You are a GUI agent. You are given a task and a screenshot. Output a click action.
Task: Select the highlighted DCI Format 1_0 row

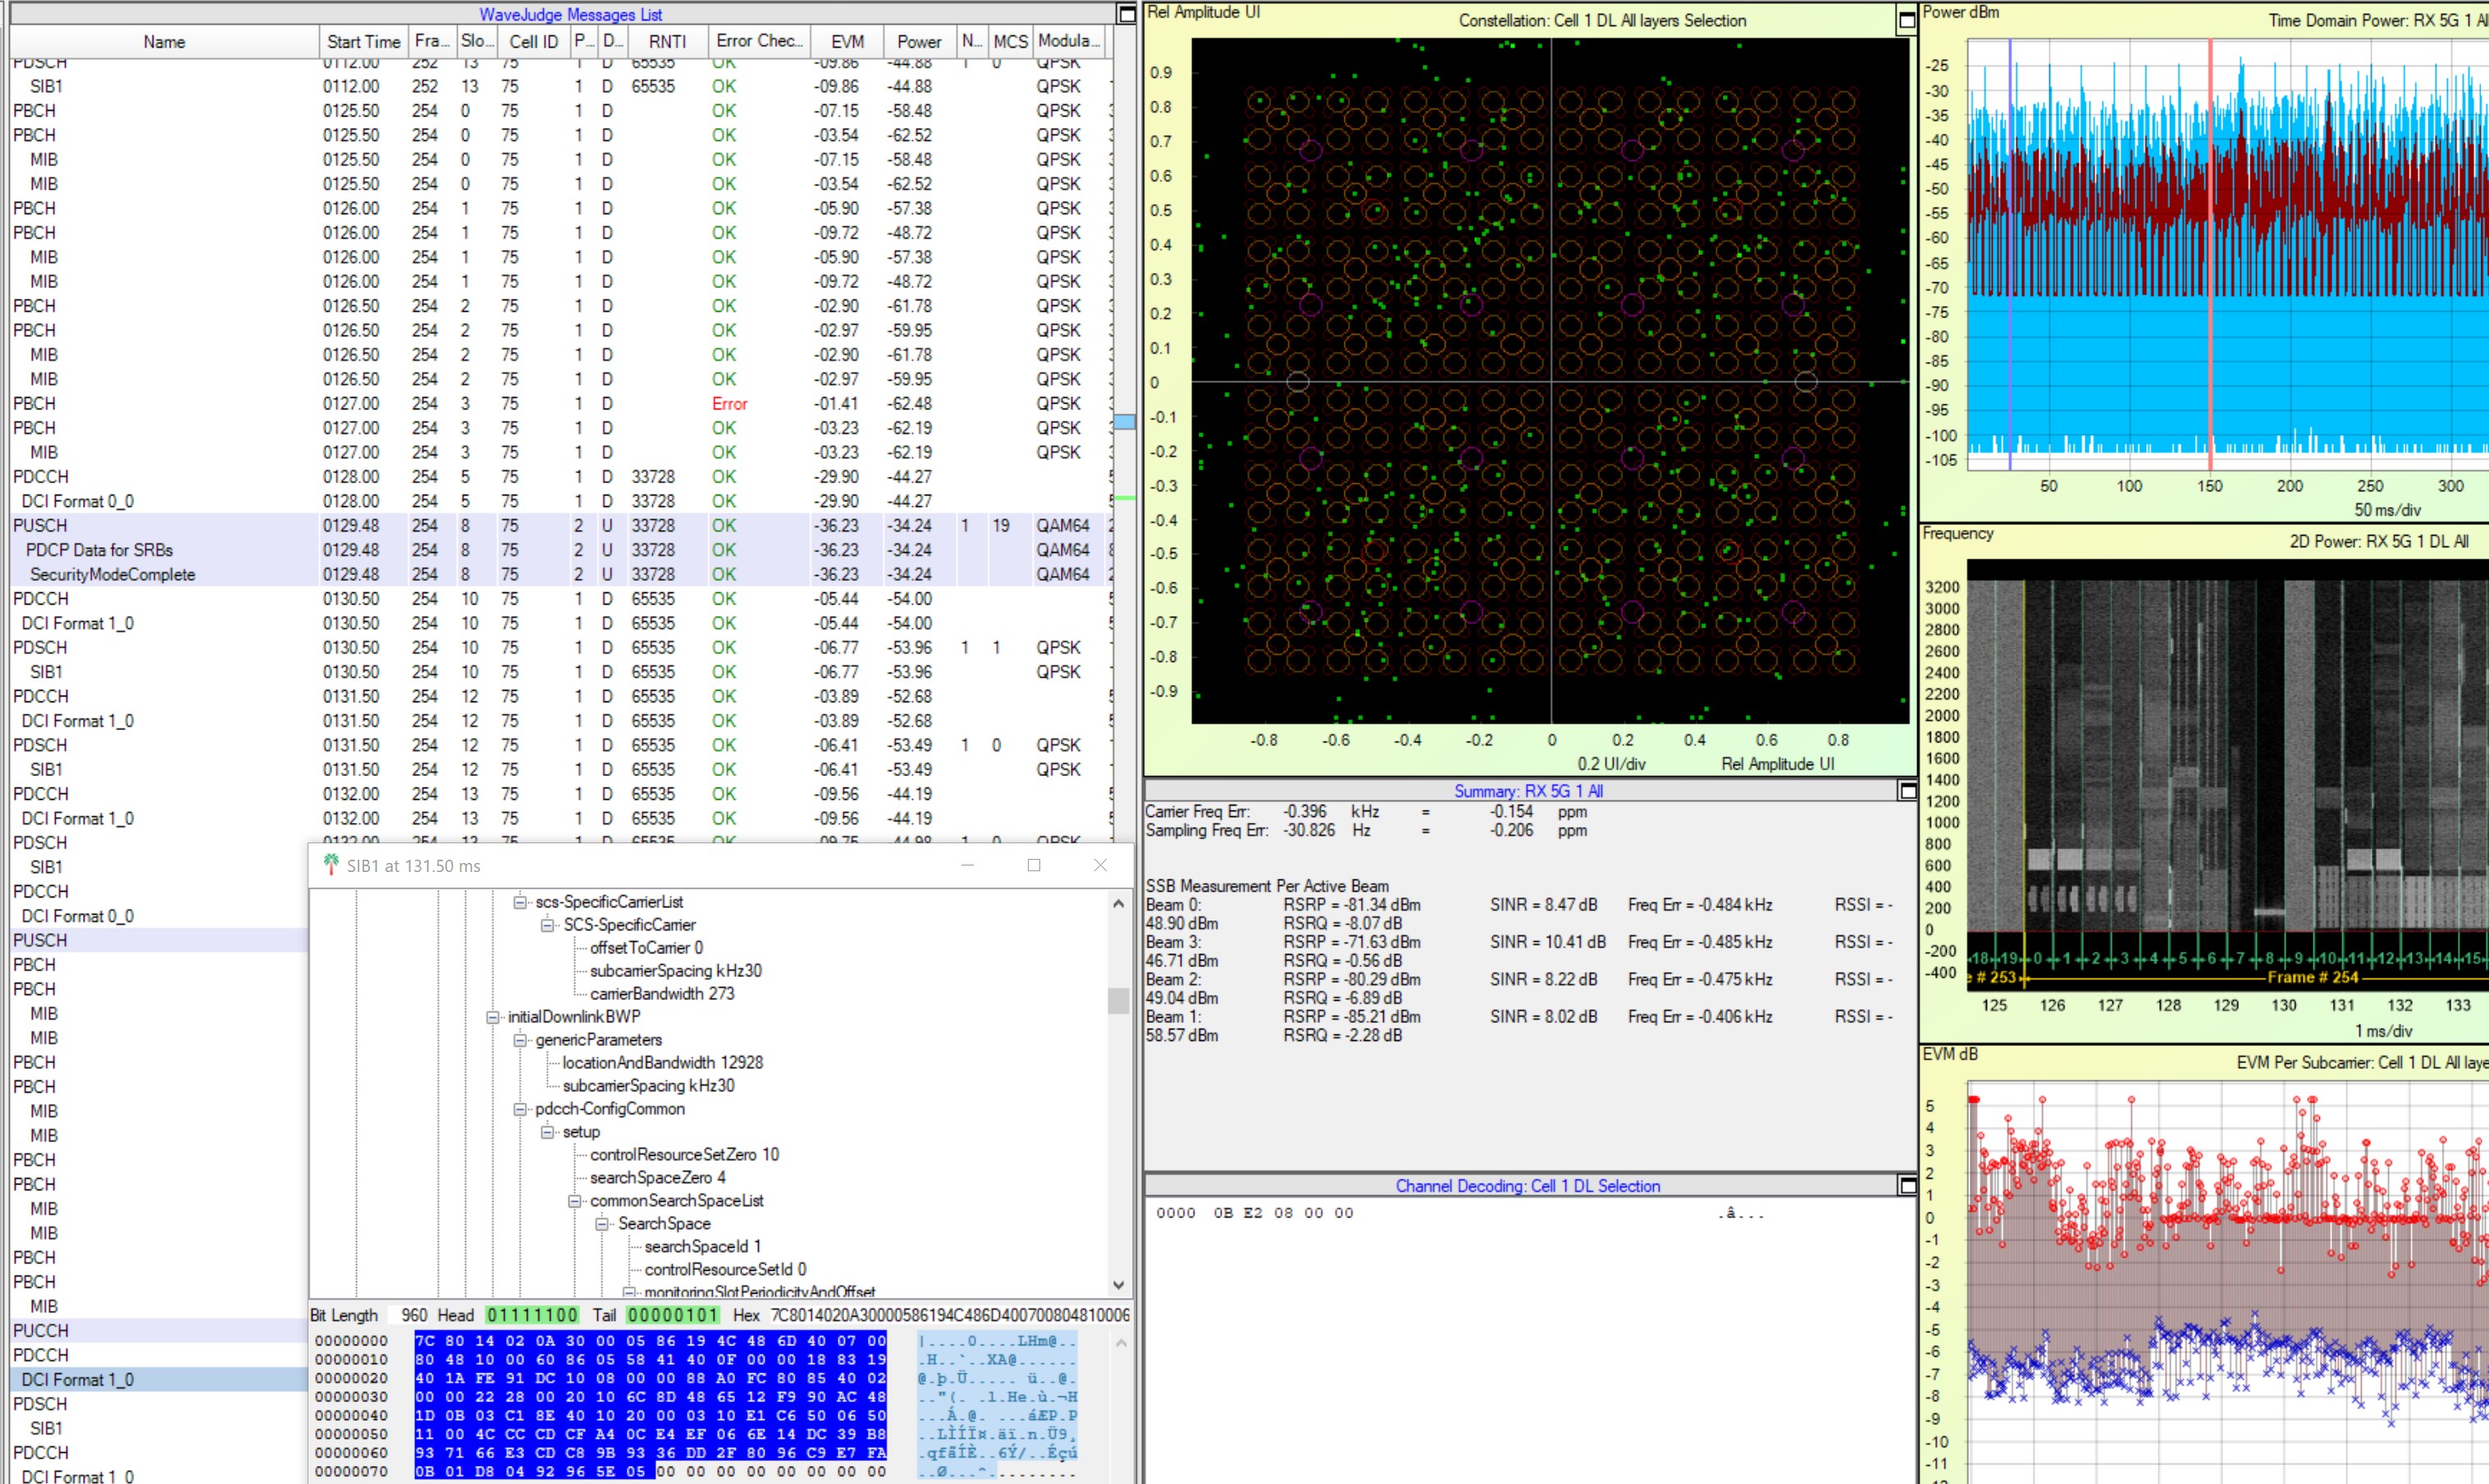158,1380
